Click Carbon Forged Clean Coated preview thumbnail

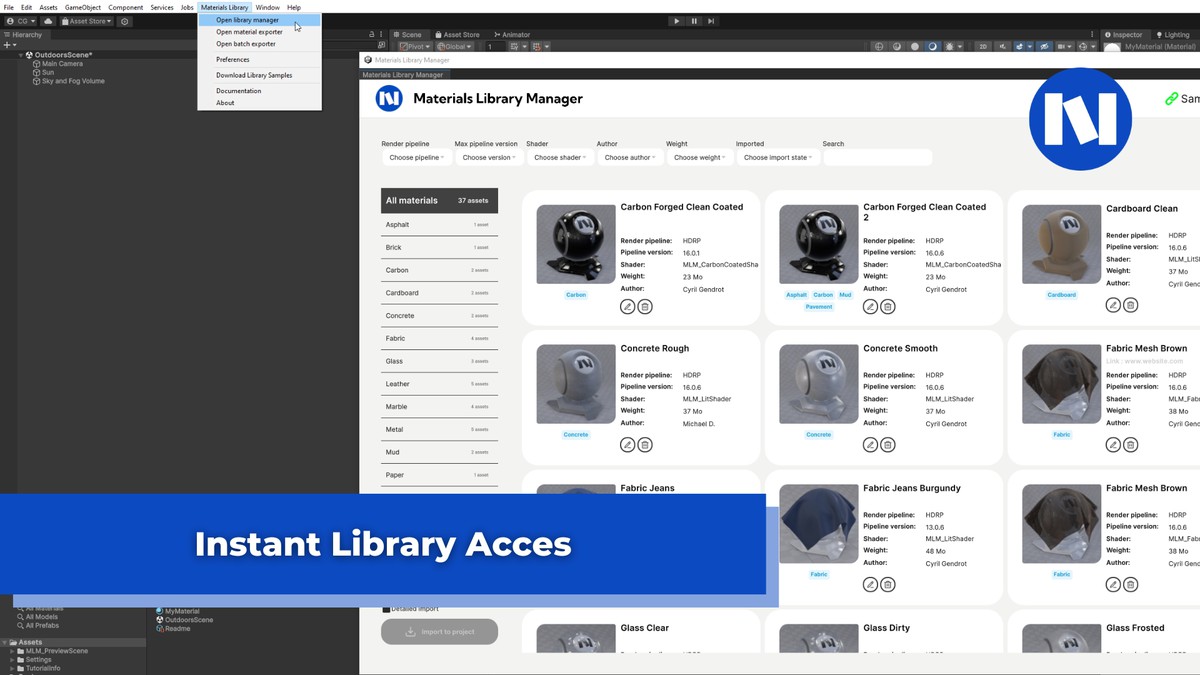(x=576, y=245)
